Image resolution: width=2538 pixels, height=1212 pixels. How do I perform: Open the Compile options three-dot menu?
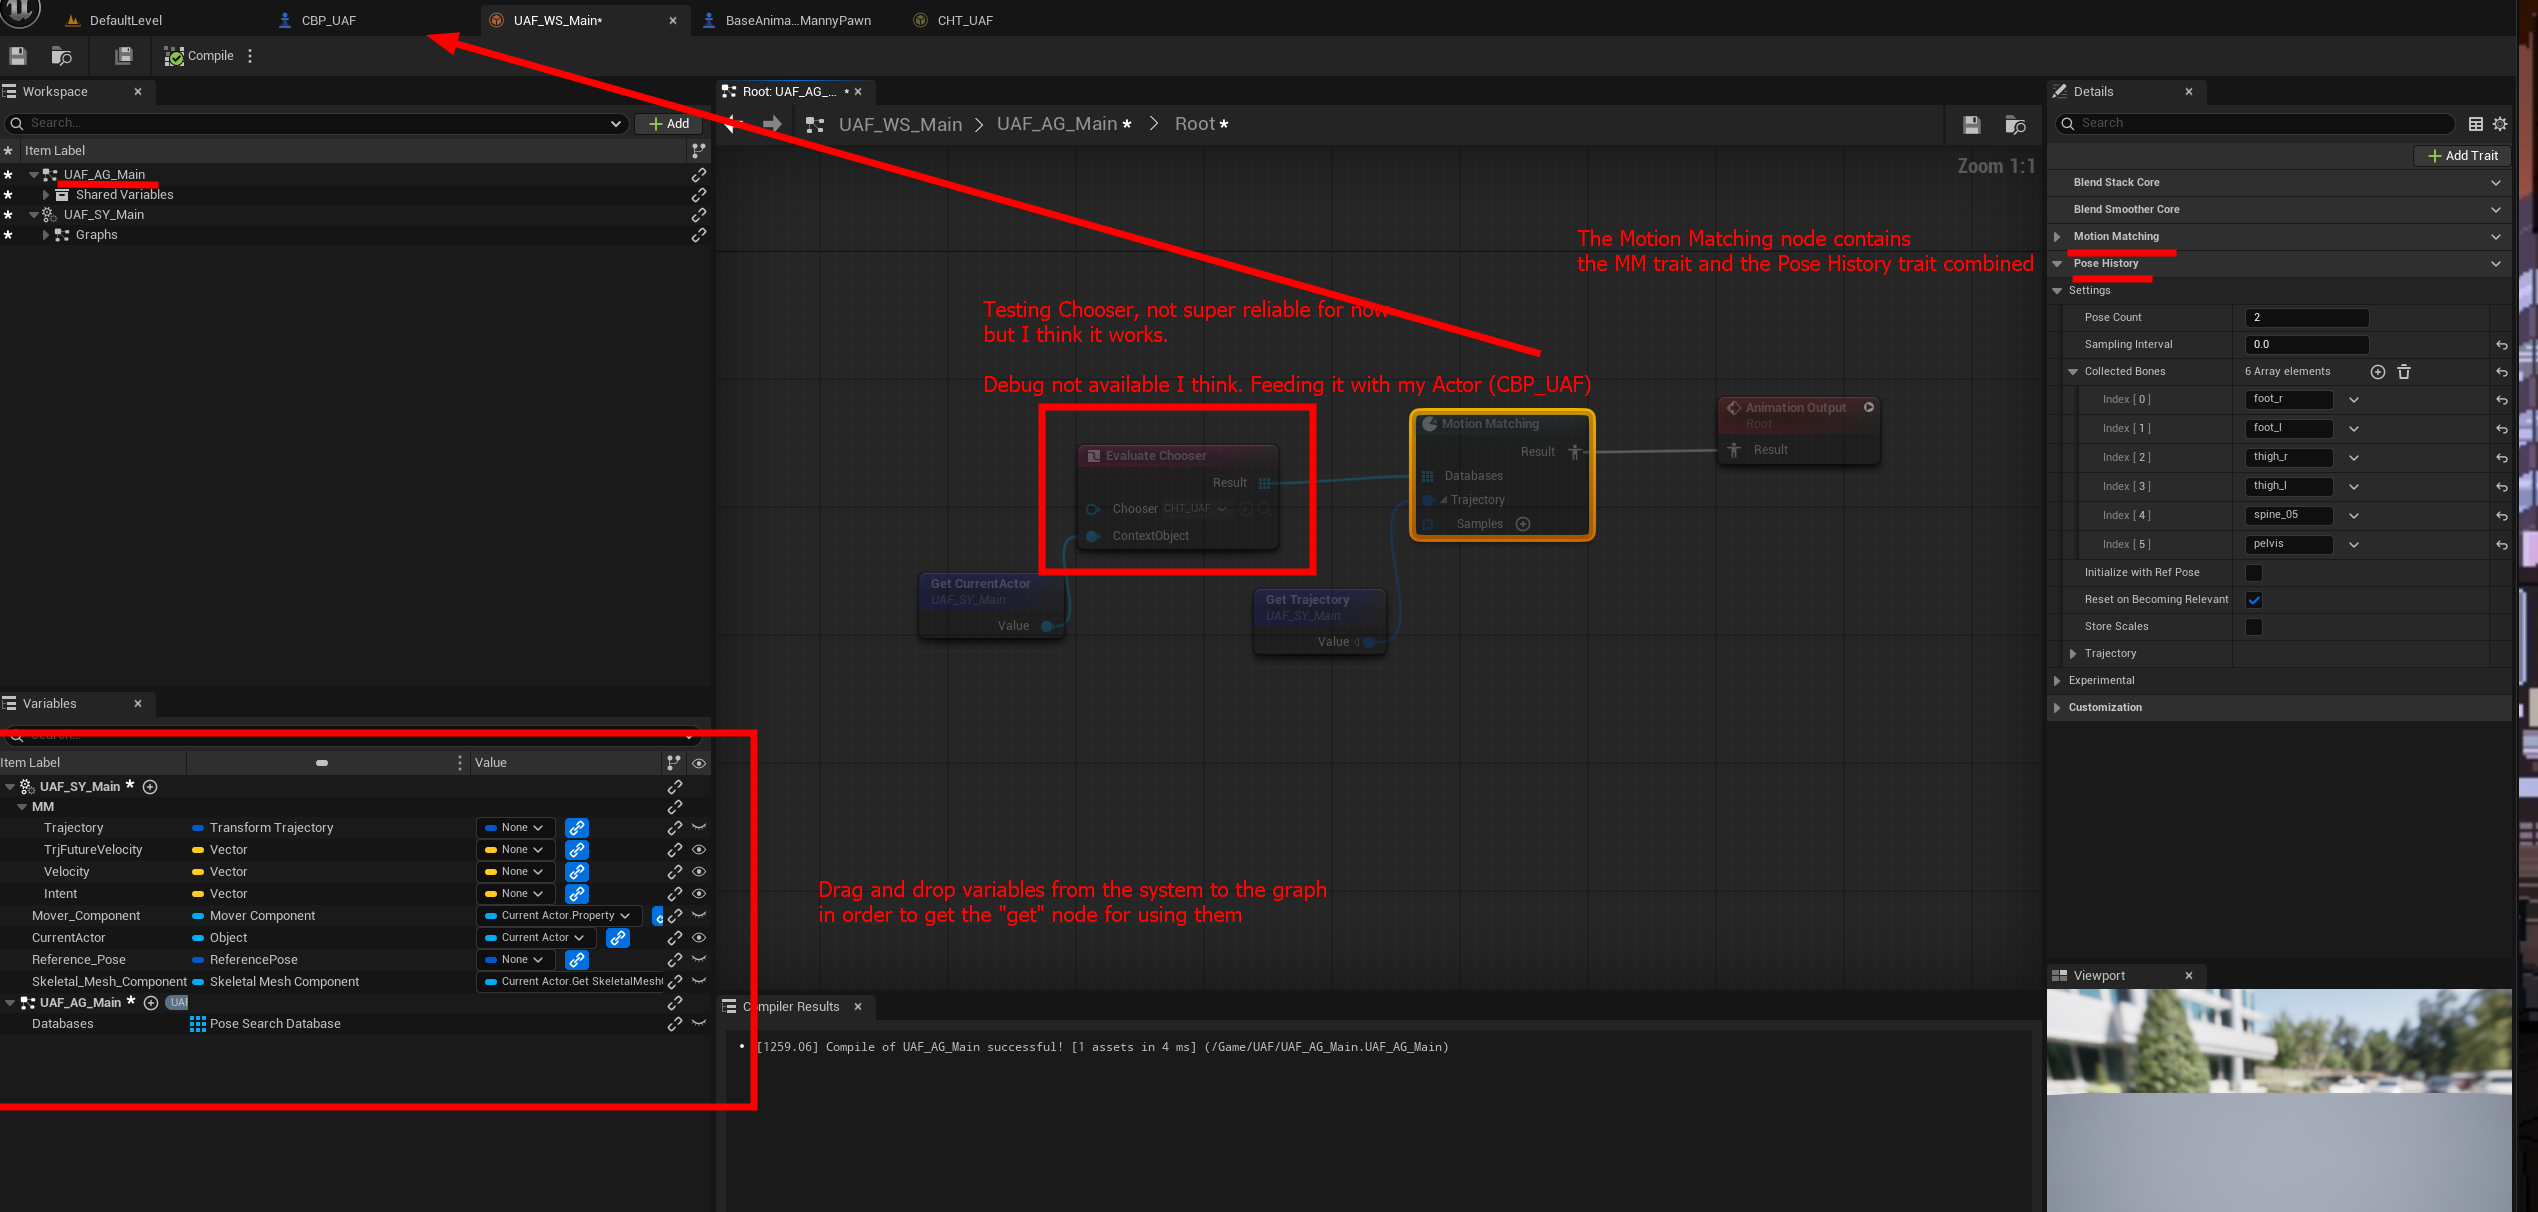(x=250, y=56)
